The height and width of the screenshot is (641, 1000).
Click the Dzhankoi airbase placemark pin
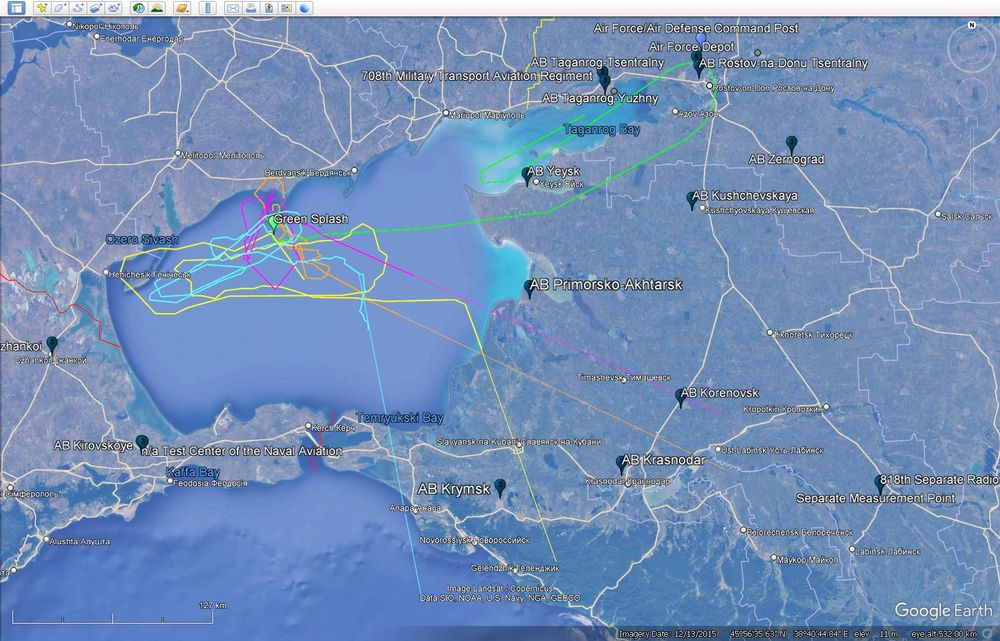pos(52,345)
